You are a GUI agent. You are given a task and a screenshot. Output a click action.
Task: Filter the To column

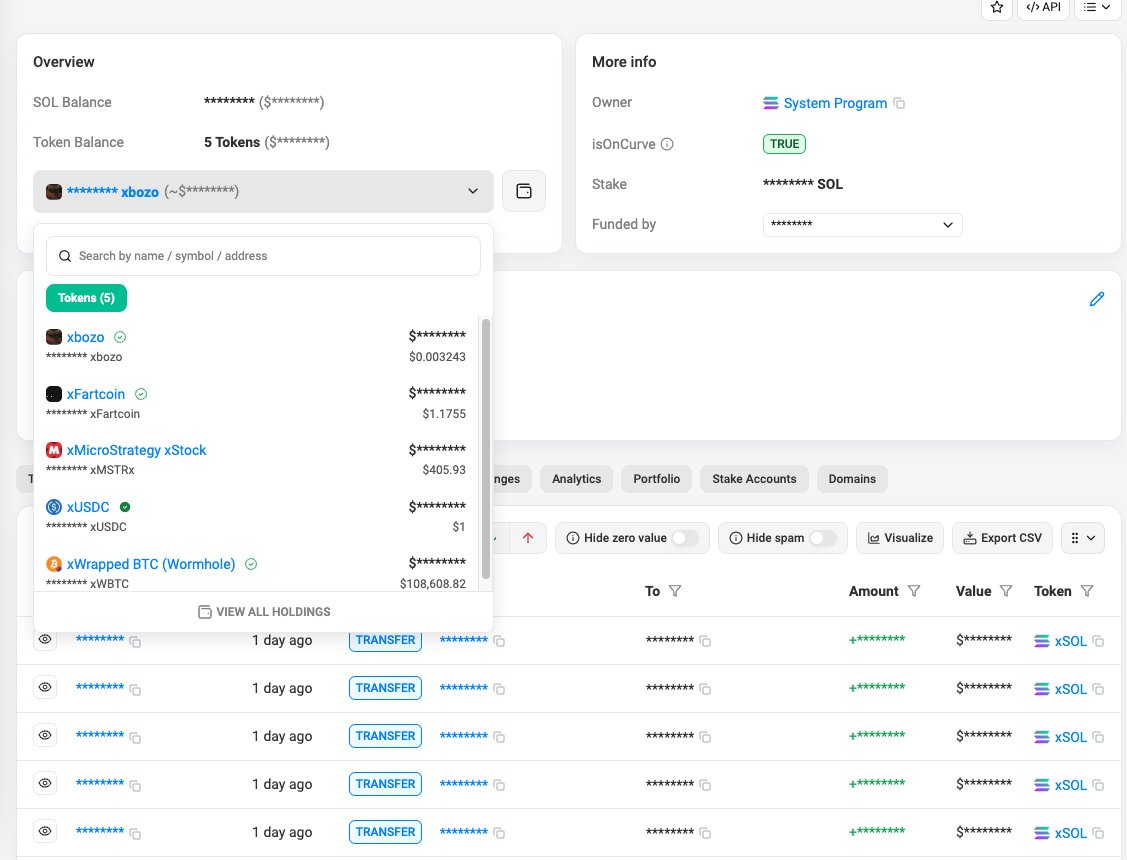coord(675,591)
